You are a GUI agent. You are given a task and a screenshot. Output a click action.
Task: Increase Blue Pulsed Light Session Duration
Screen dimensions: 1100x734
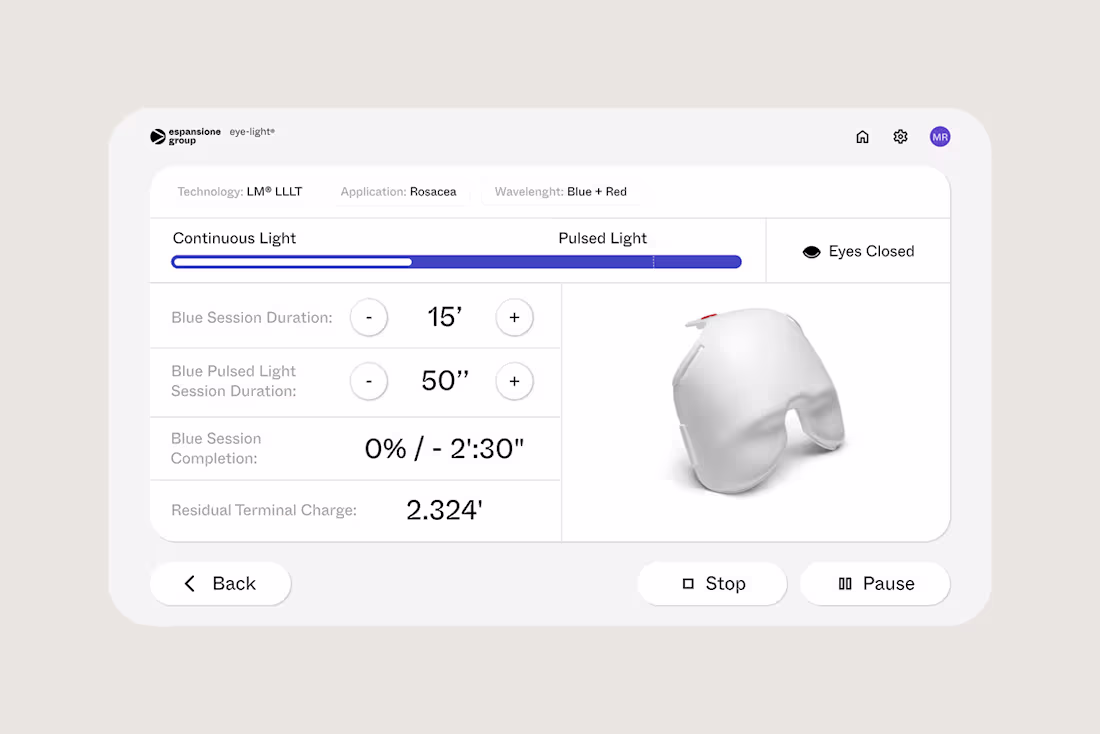[x=514, y=381]
